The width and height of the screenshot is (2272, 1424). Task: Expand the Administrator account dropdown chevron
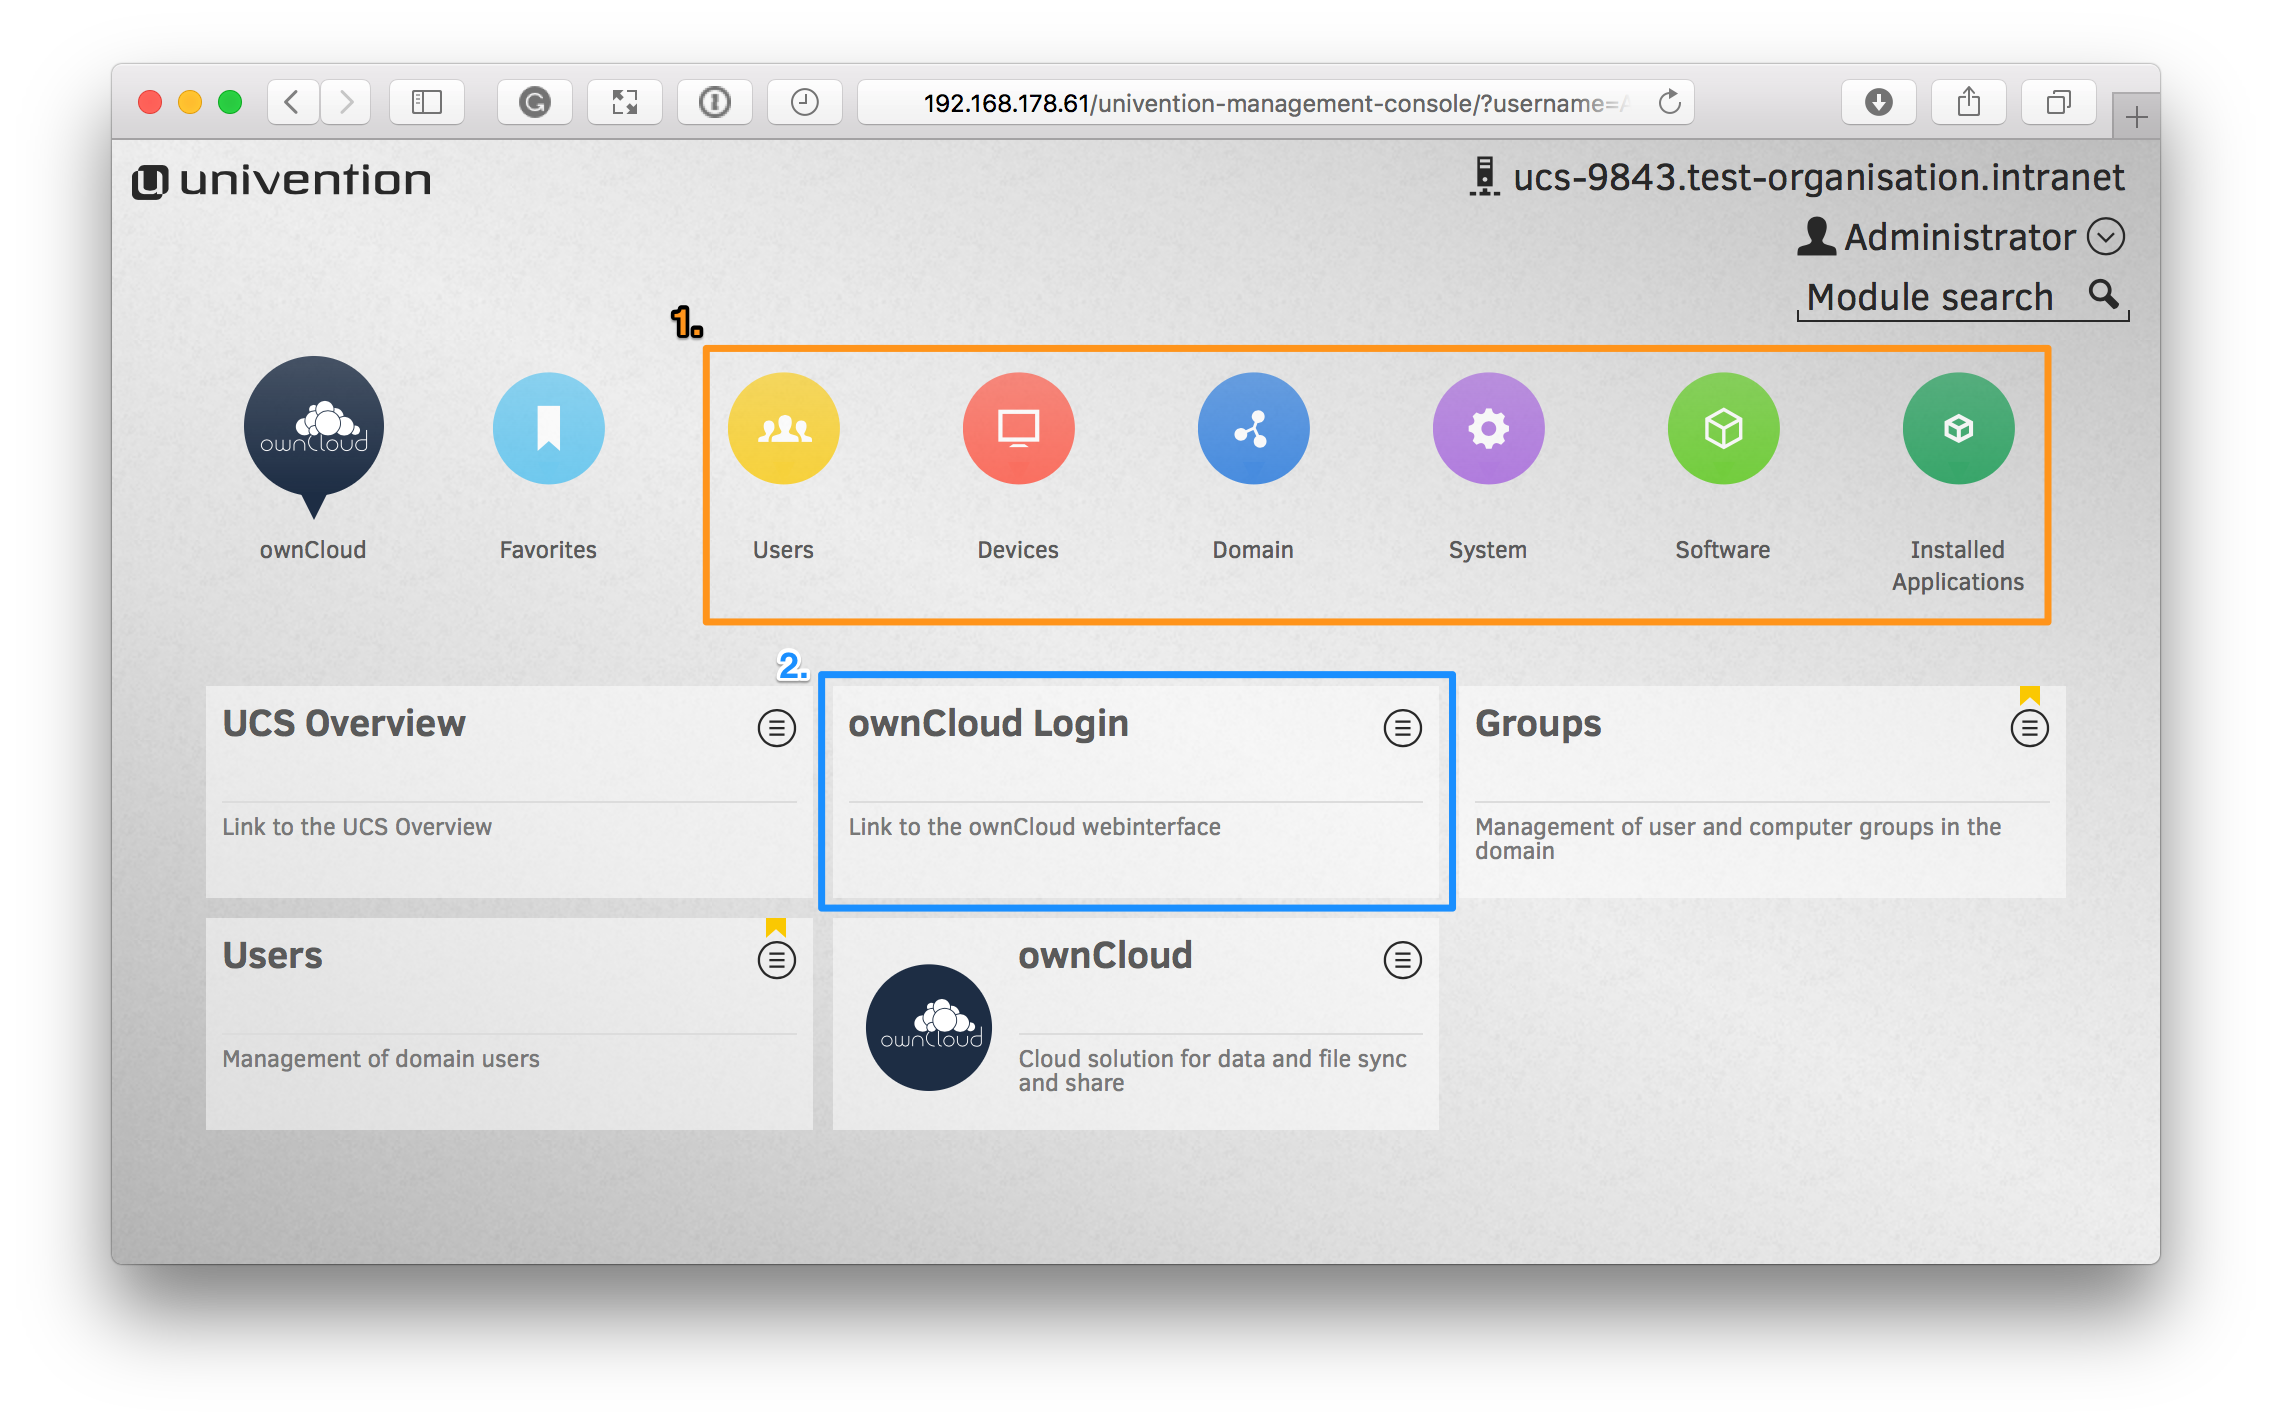click(2108, 236)
